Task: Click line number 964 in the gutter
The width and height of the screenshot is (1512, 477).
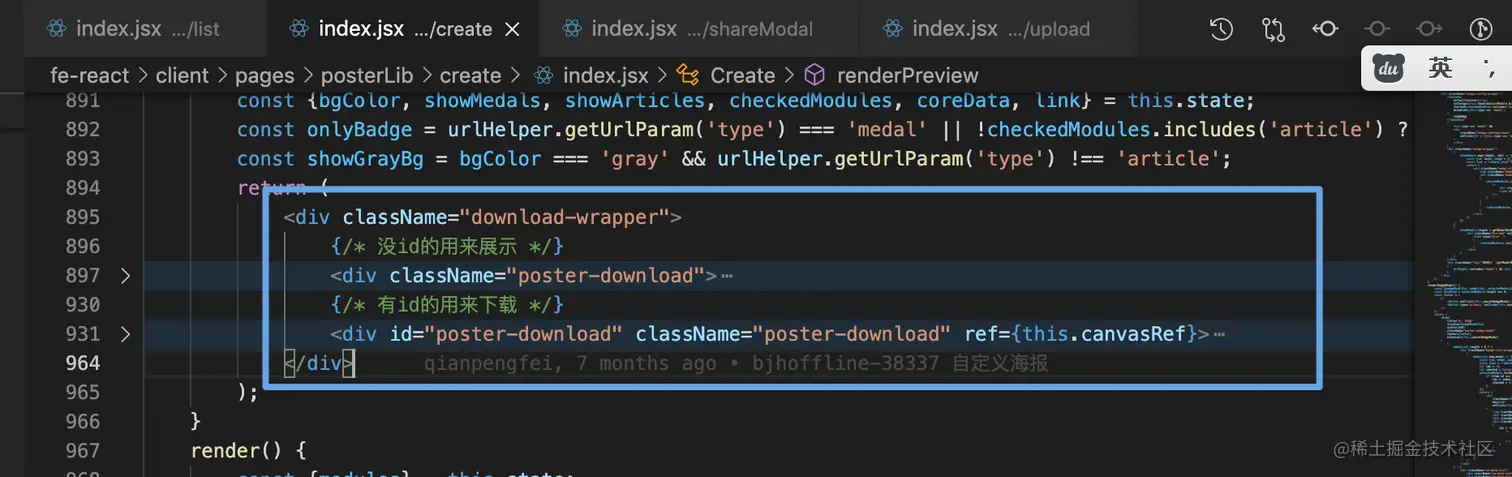Action: click(82, 362)
